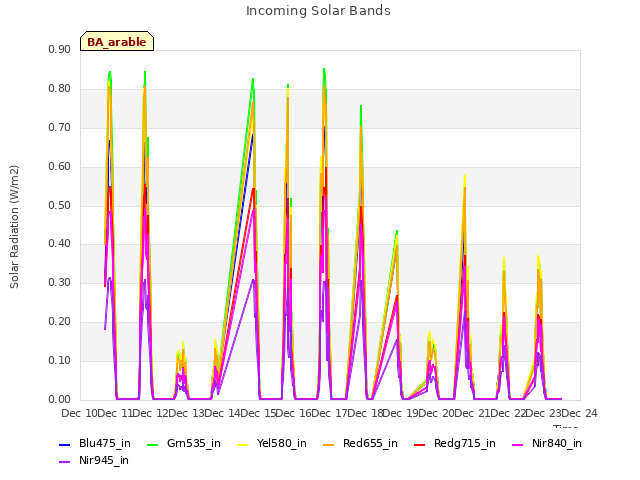Click the Dec 10 x-axis label
The width and height of the screenshot is (640, 480).
[80, 413]
